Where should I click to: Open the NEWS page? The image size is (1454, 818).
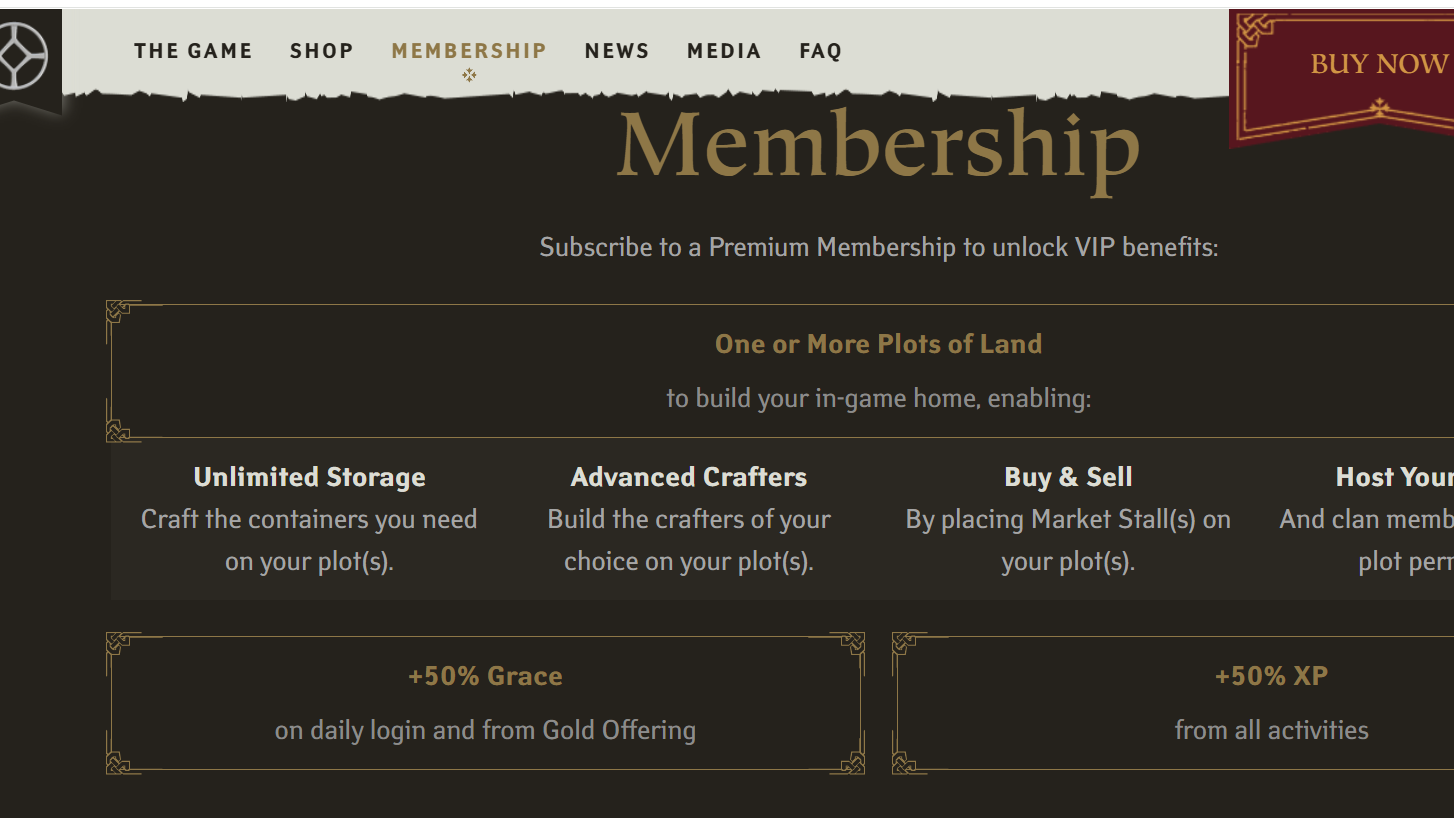coord(617,50)
